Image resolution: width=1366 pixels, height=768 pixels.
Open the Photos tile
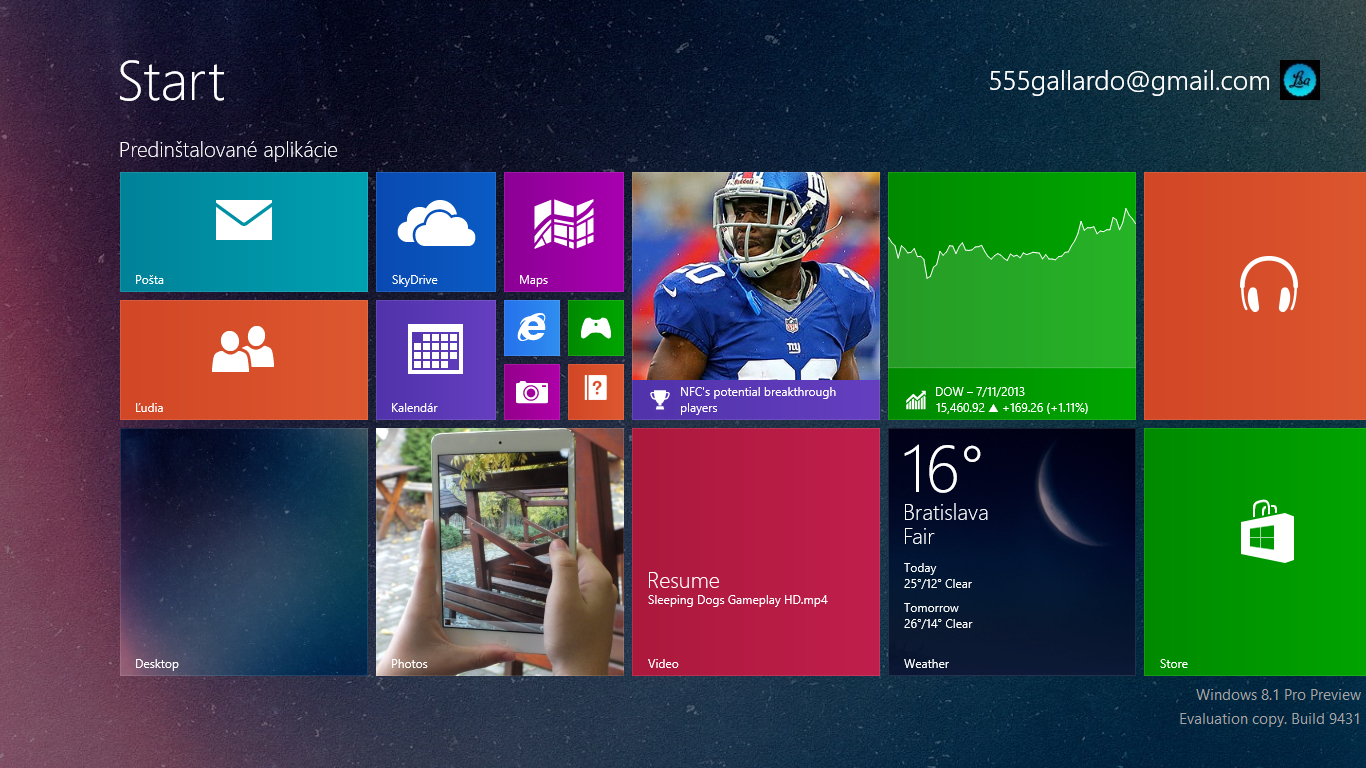500,552
